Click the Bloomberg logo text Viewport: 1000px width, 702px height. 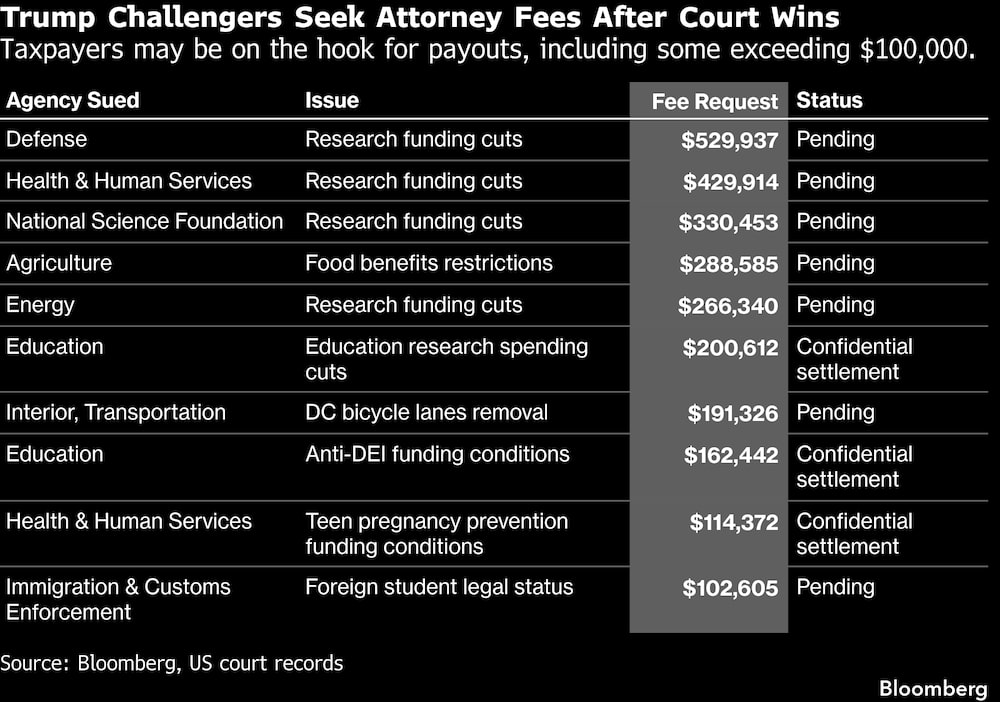coord(933,689)
